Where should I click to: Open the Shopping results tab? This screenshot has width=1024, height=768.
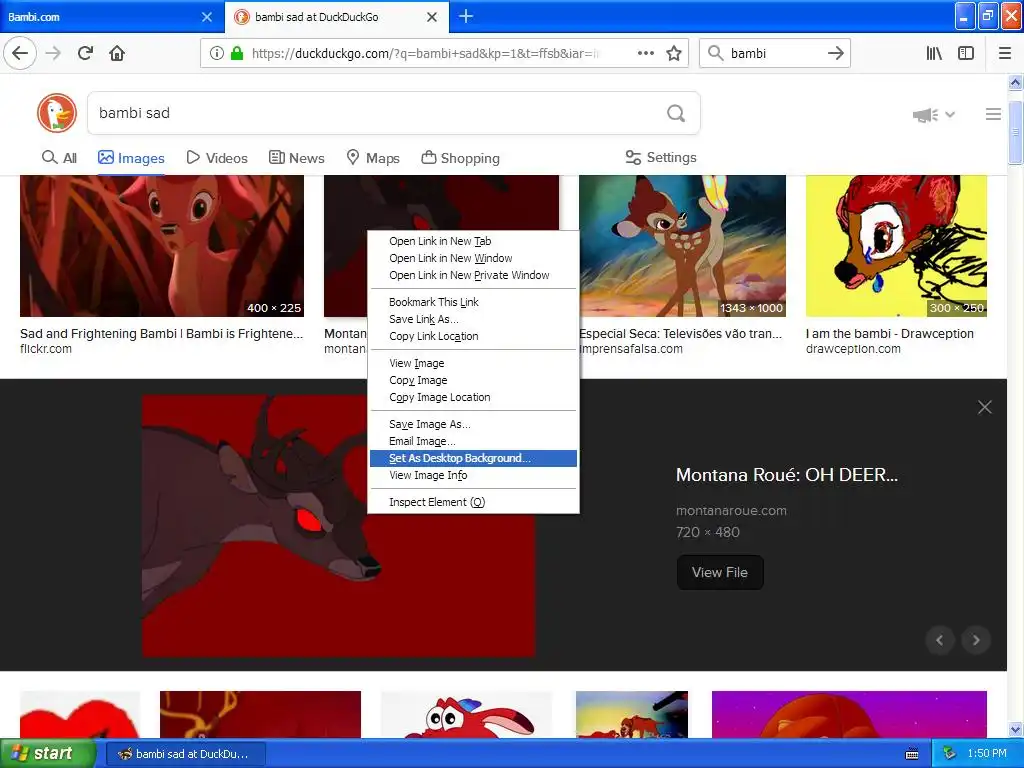(x=460, y=158)
